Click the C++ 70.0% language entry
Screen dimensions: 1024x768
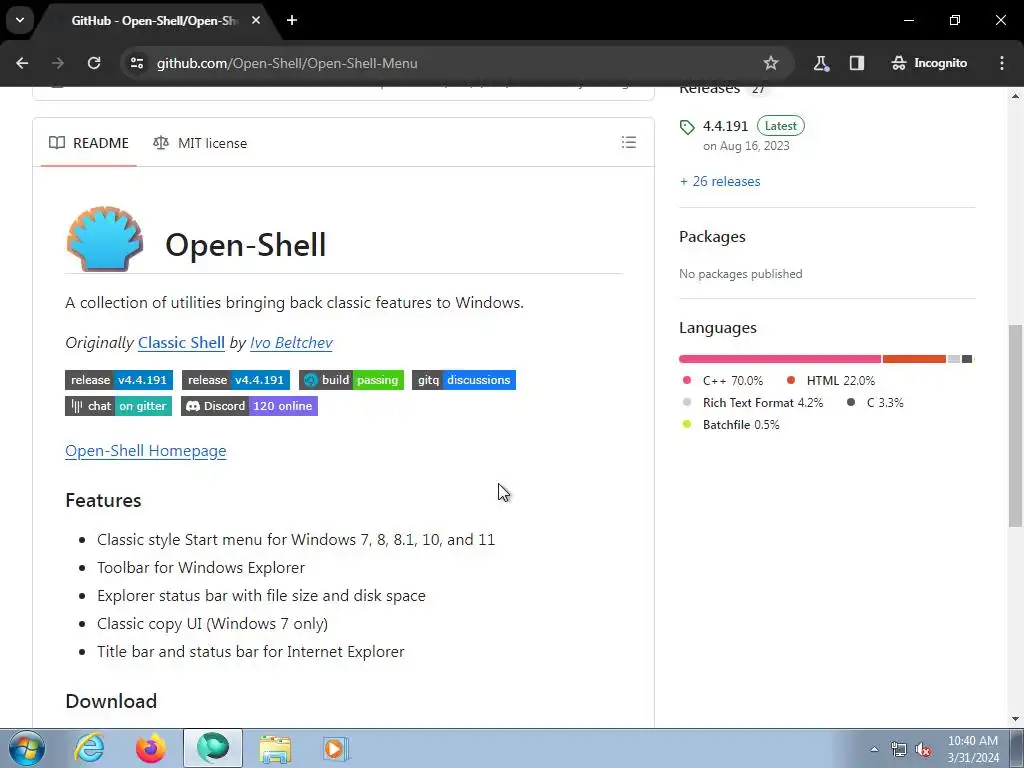(722, 381)
